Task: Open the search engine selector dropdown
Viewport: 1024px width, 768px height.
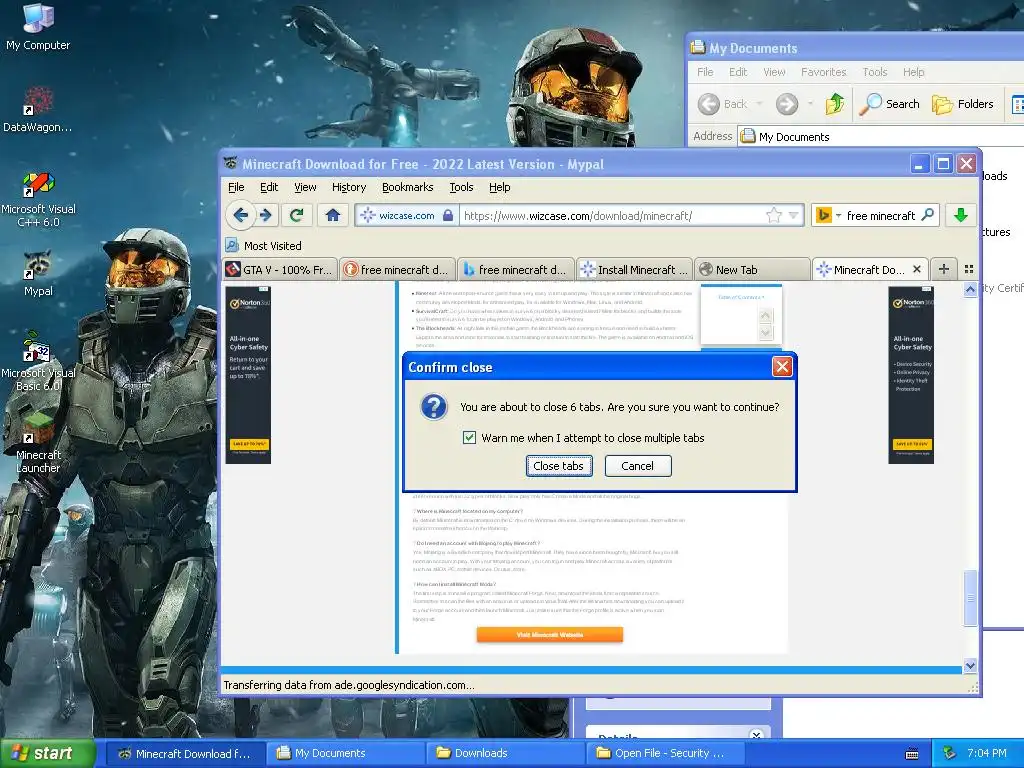Action: point(839,216)
